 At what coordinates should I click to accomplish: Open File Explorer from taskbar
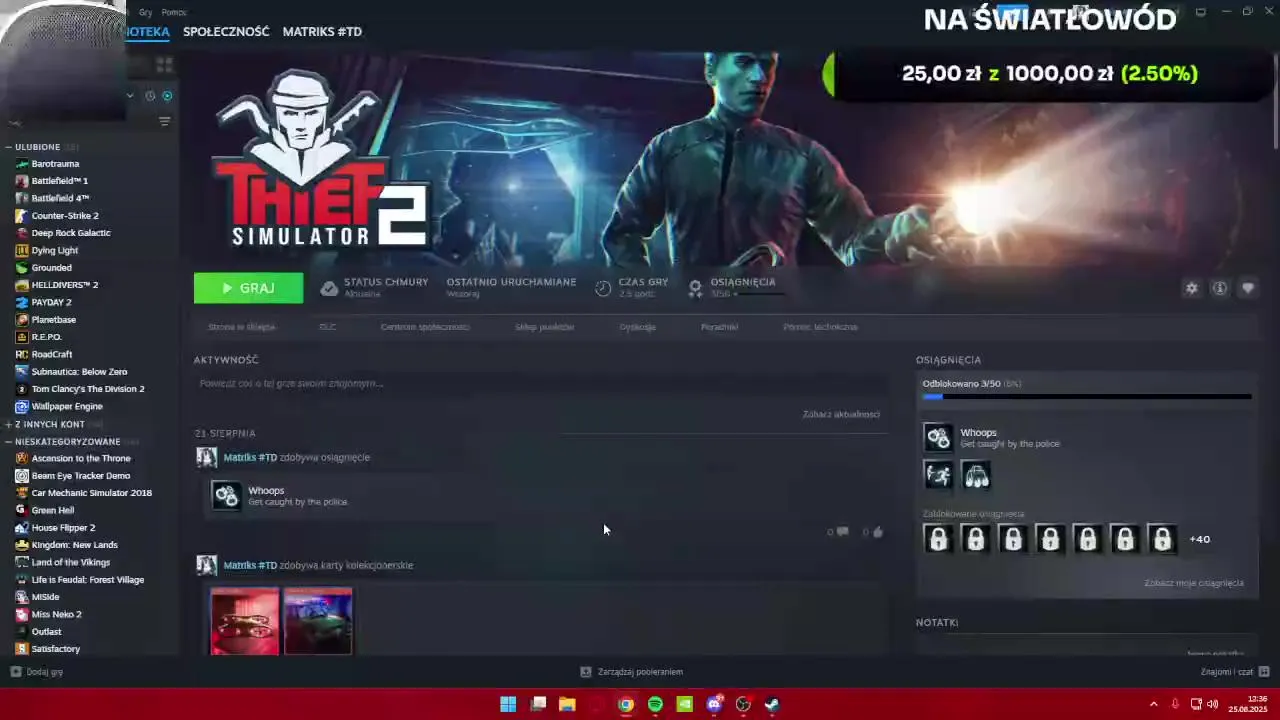(x=567, y=704)
